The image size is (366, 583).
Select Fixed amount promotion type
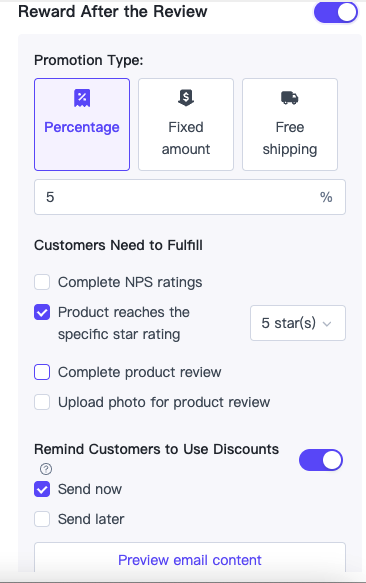click(x=186, y=125)
